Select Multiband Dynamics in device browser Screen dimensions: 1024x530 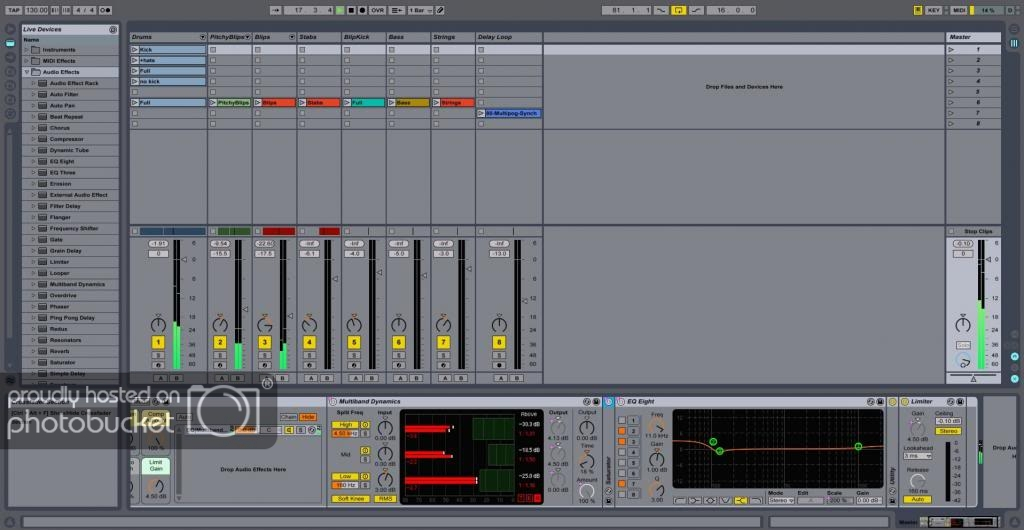[x=77, y=284]
